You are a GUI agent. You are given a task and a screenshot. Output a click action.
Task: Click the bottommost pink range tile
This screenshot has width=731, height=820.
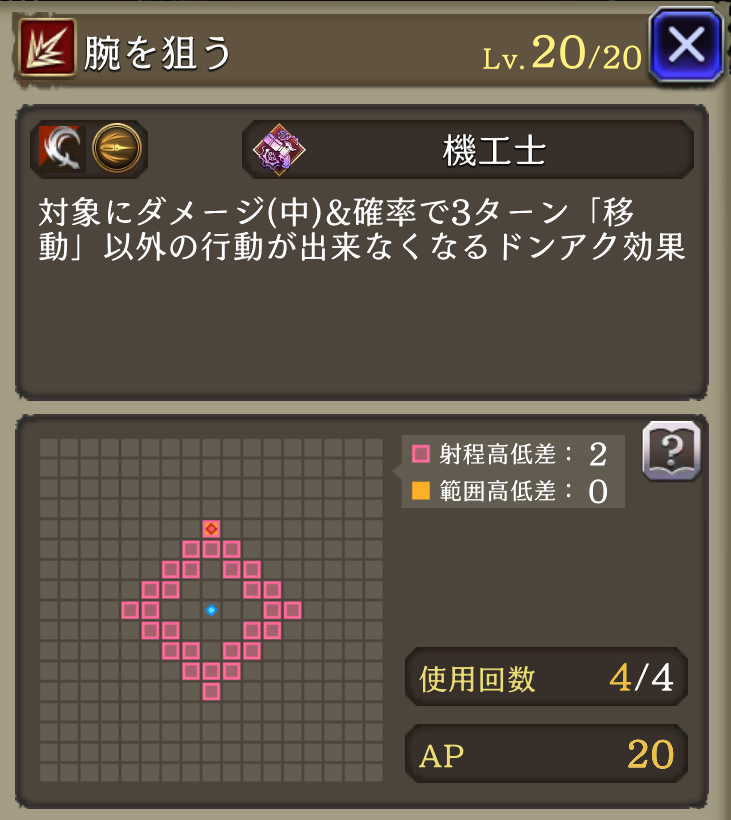[211, 692]
